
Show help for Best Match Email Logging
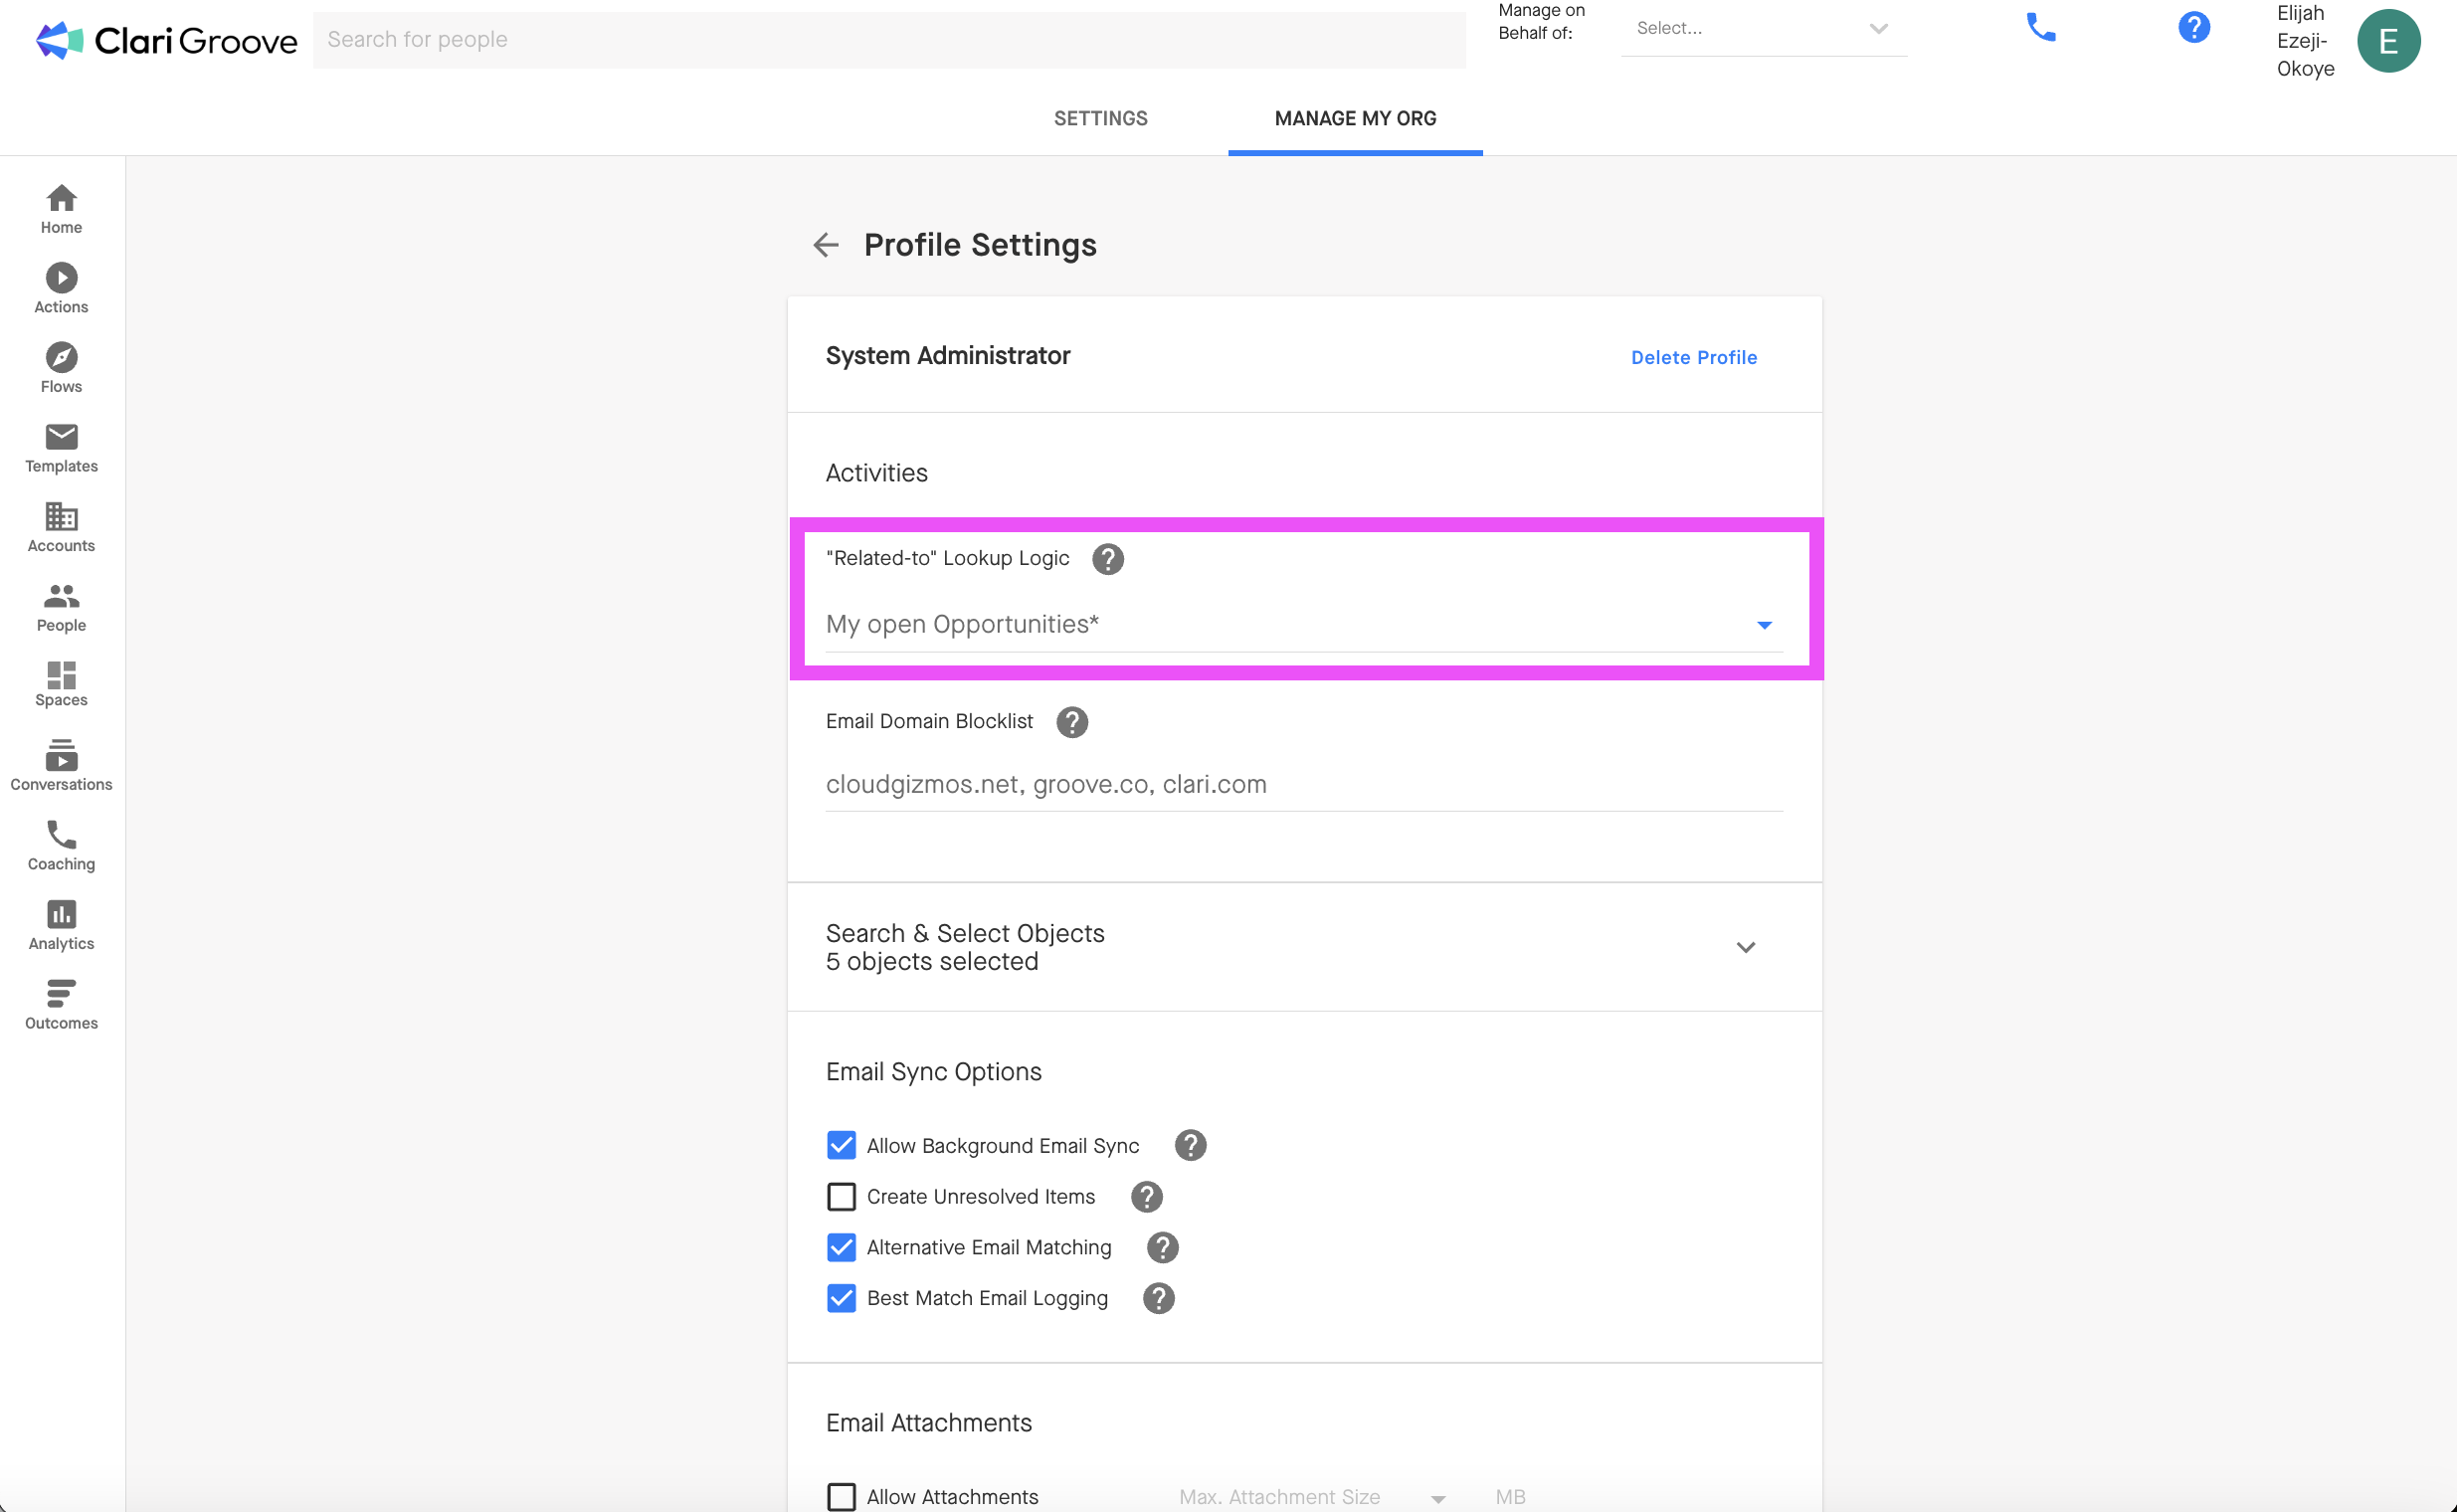point(1158,1299)
